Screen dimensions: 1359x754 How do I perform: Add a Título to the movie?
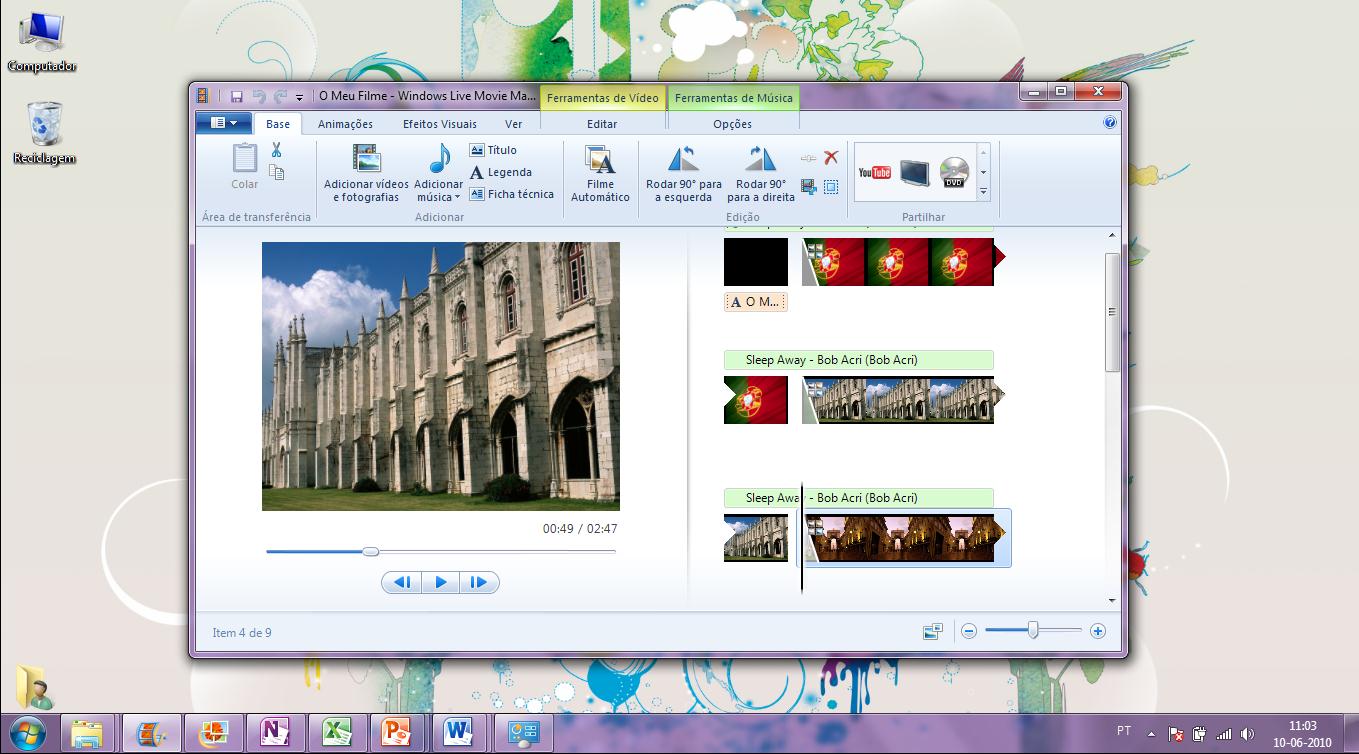click(x=493, y=150)
